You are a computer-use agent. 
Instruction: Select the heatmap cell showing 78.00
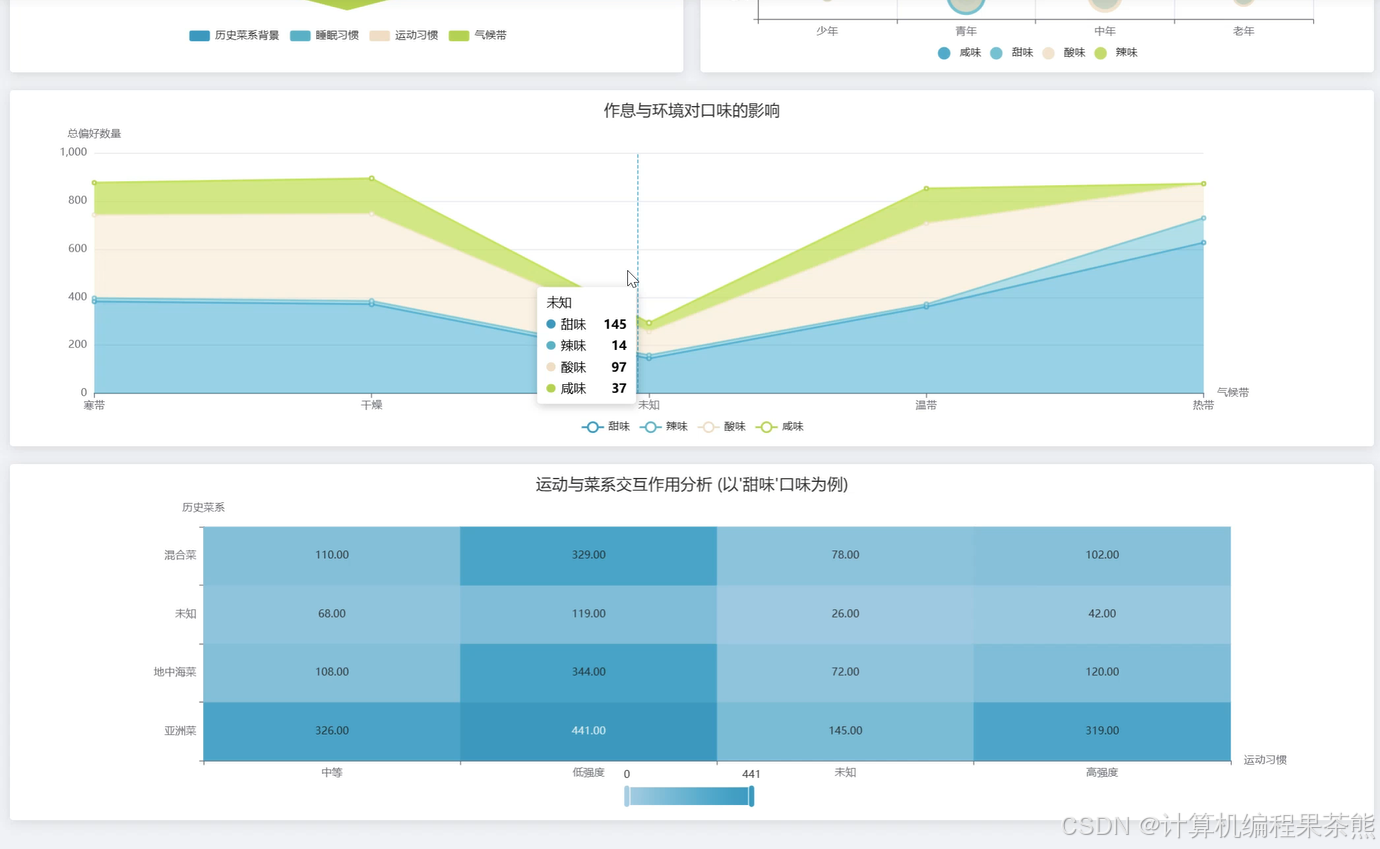pos(845,555)
